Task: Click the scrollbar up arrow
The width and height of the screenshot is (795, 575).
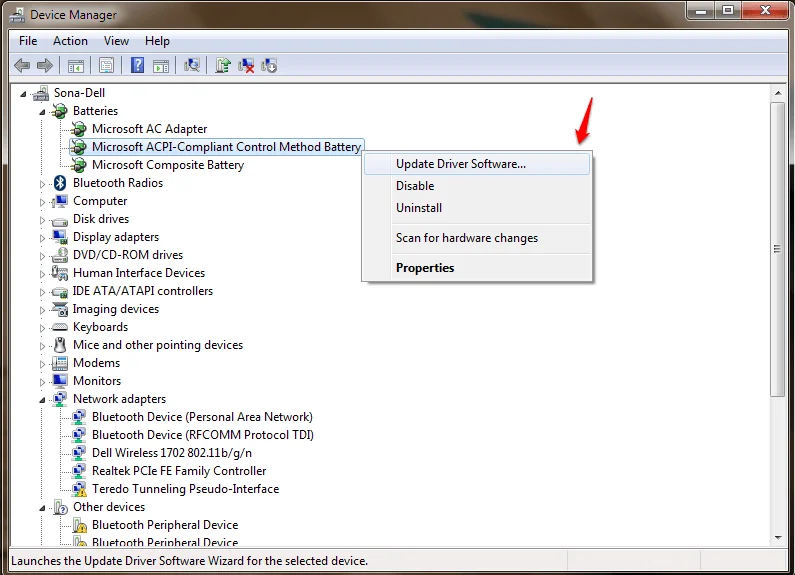Action: click(x=778, y=93)
